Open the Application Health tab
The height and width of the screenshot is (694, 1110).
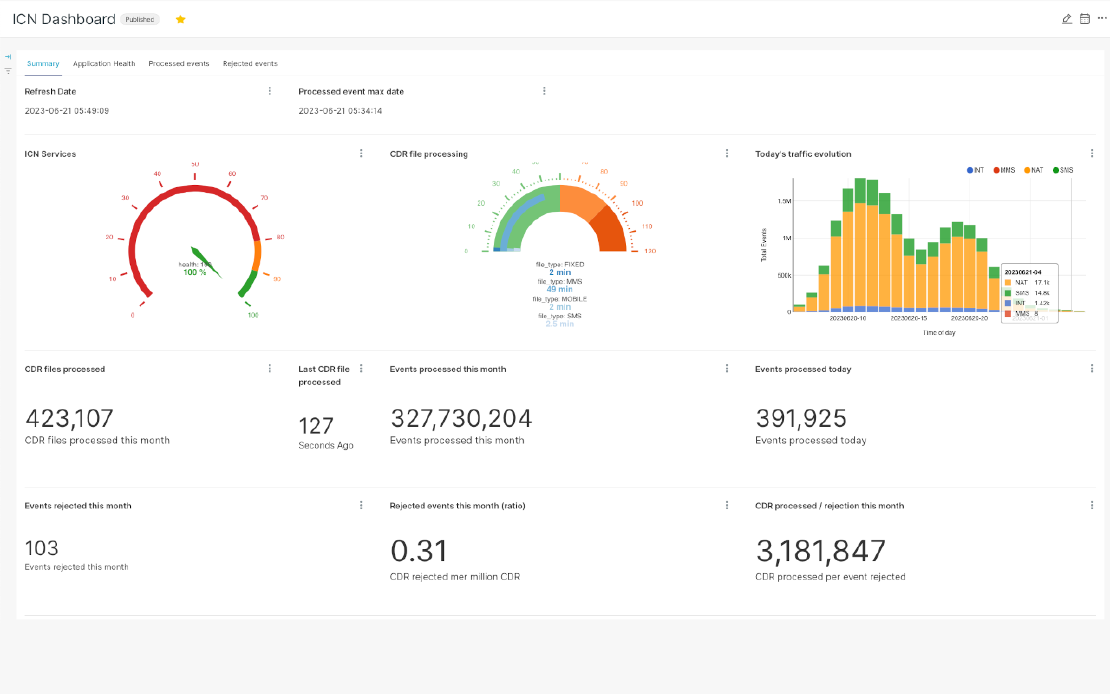tap(104, 64)
